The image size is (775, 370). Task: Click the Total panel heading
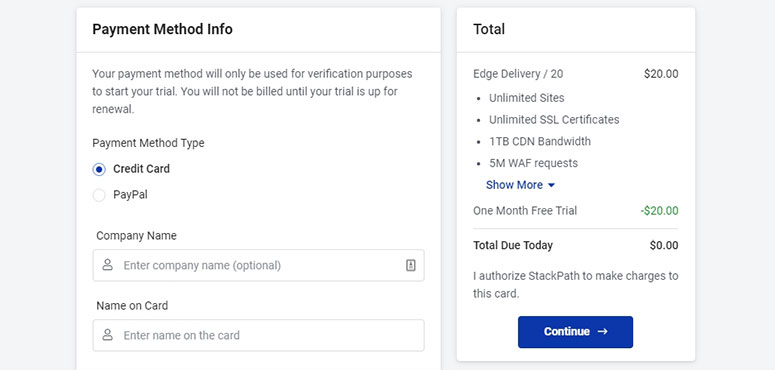pos(489,29)
